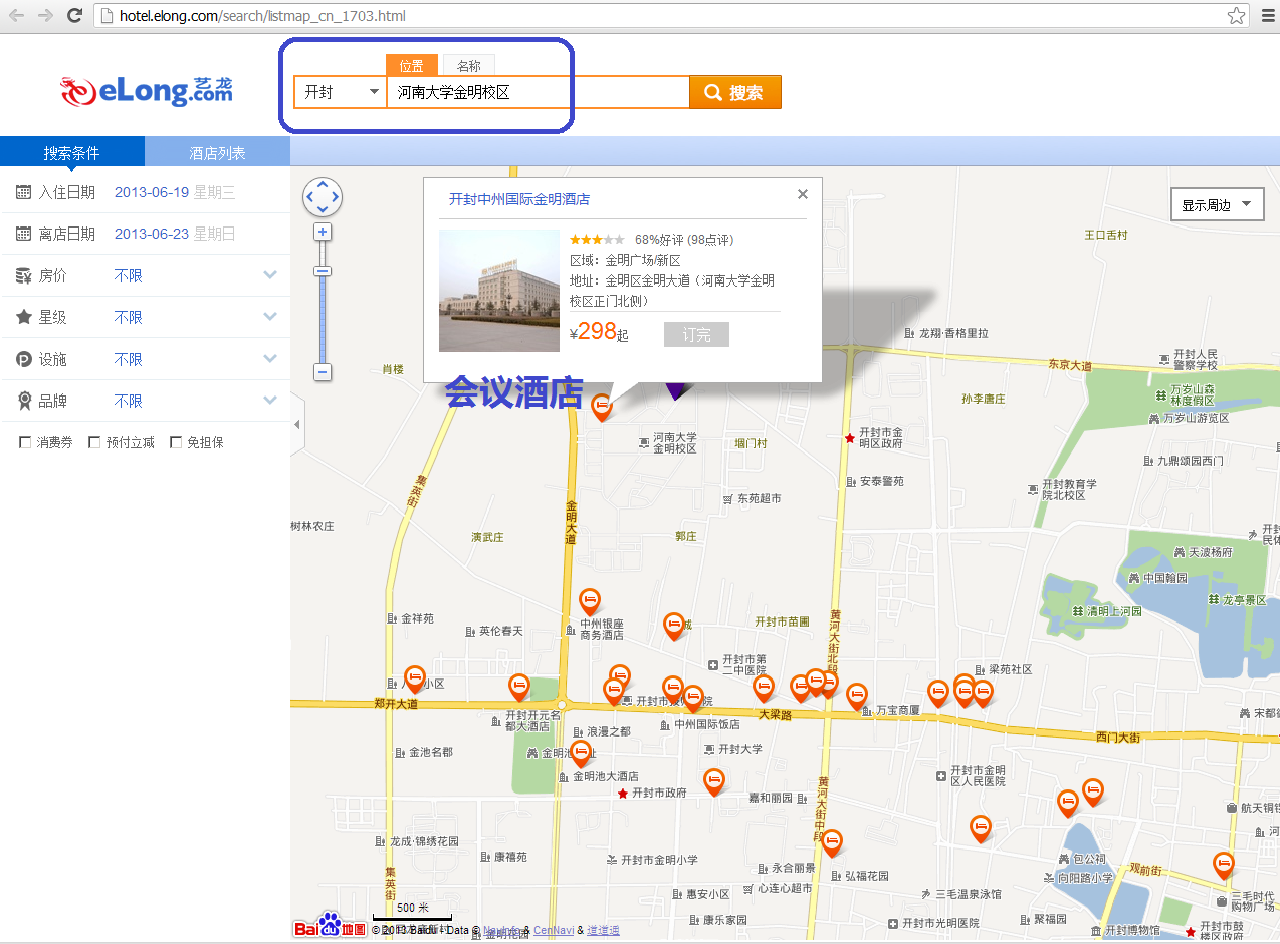Click the check-out date calendar icon
The width and height of the screenshot is (1280, 944).
point(24,234)
